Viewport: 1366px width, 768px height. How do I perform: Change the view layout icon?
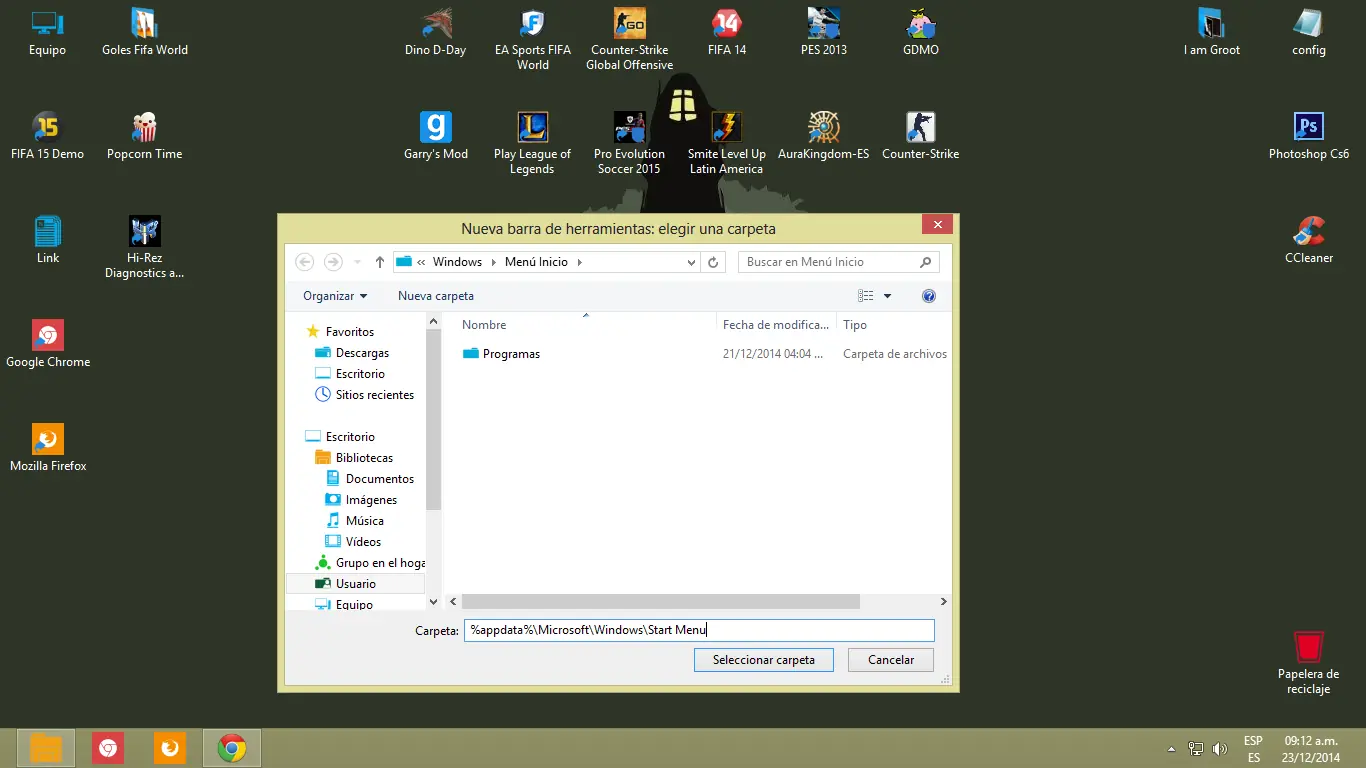[x=866, y=296]
